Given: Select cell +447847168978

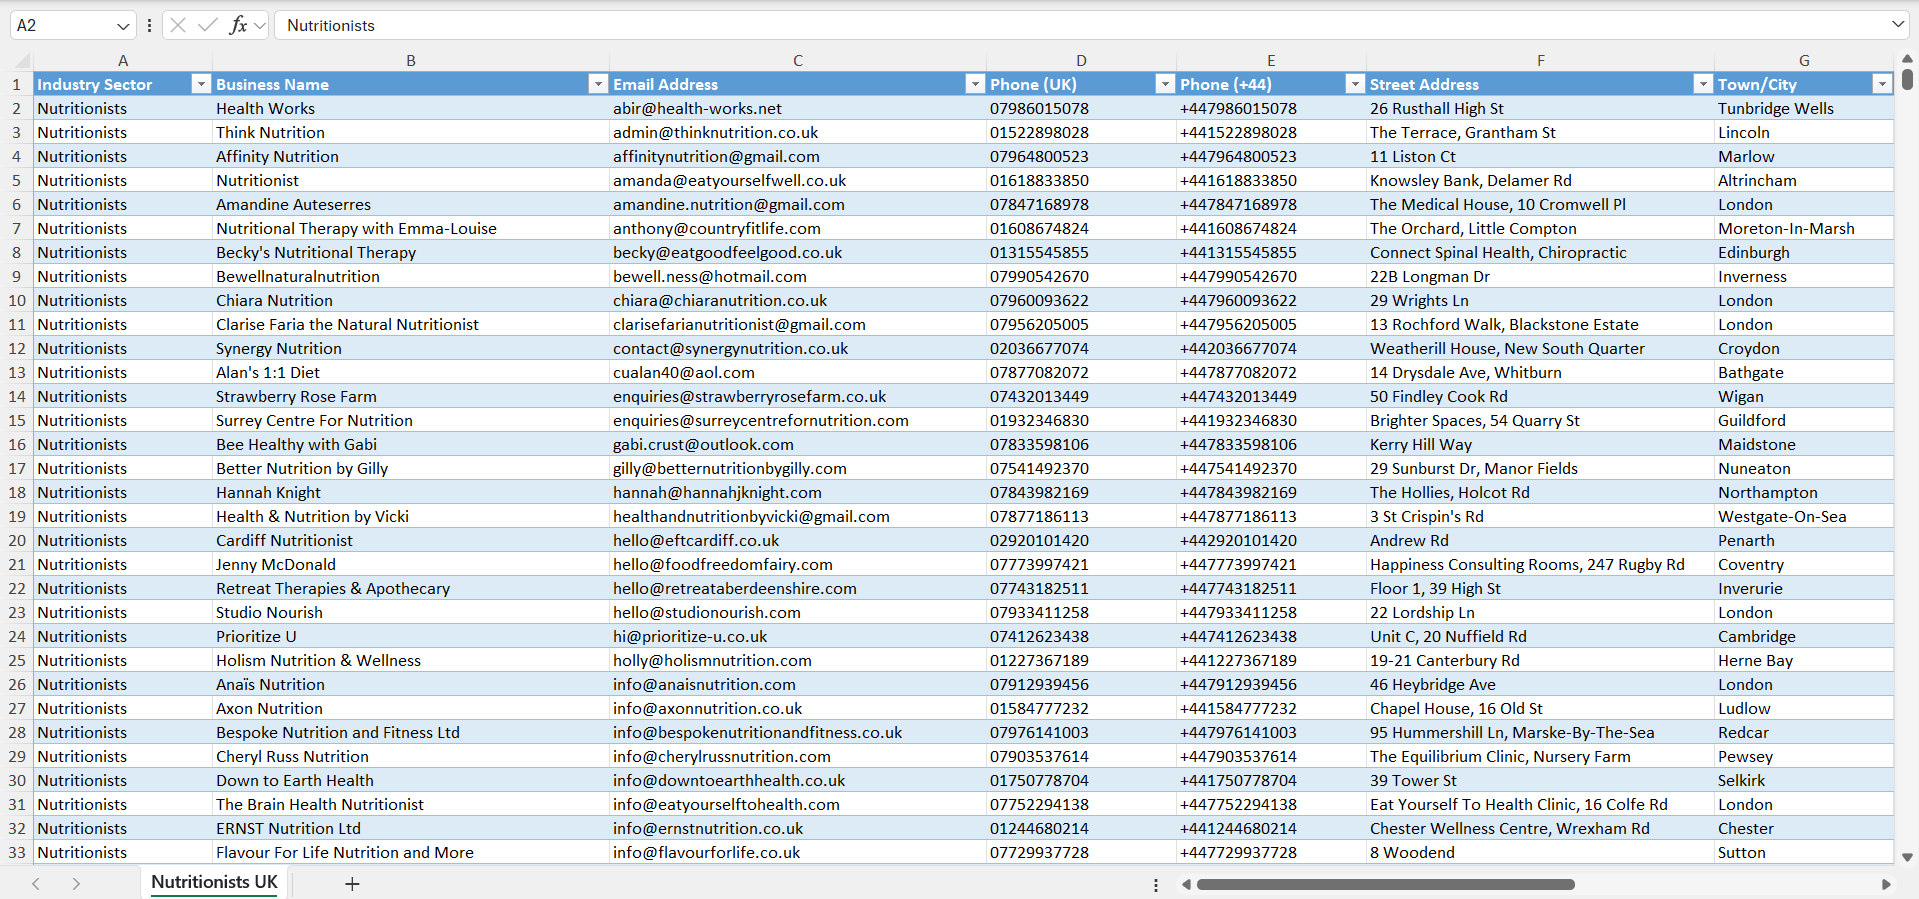Looking at the screenshot, I should click(x=1271, y=204).
